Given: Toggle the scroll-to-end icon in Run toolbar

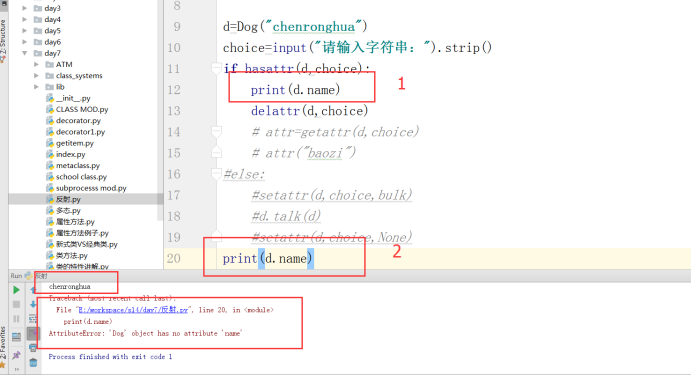Looking at the screenshot, I should click(x=33, y=334).
